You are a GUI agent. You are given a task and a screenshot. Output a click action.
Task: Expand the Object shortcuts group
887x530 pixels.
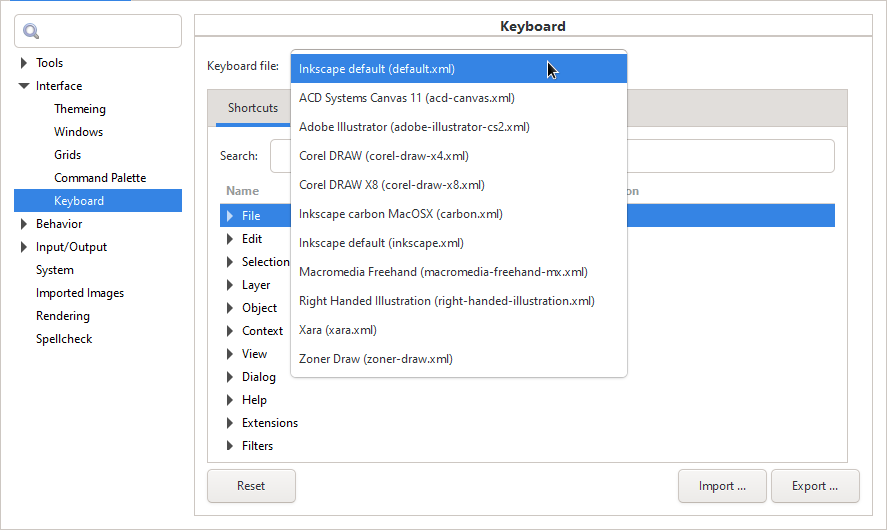coord(230,308)
